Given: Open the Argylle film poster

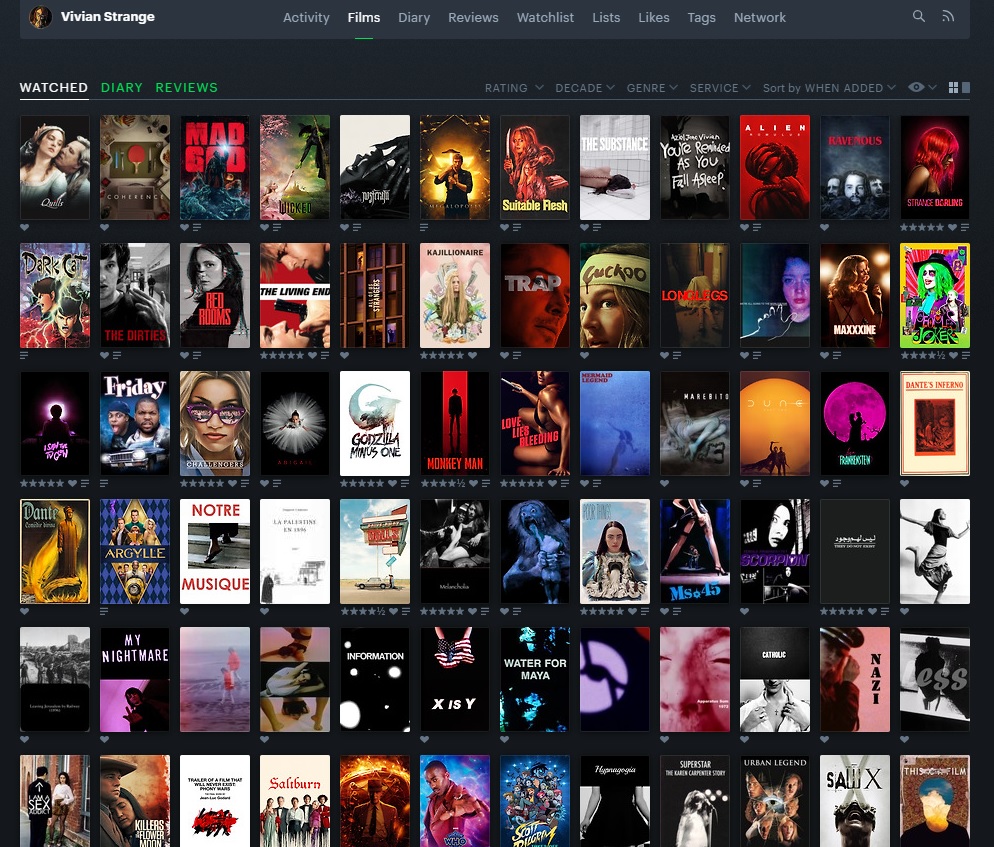Looking at the screenshot, I should click(x=134, y=552).
